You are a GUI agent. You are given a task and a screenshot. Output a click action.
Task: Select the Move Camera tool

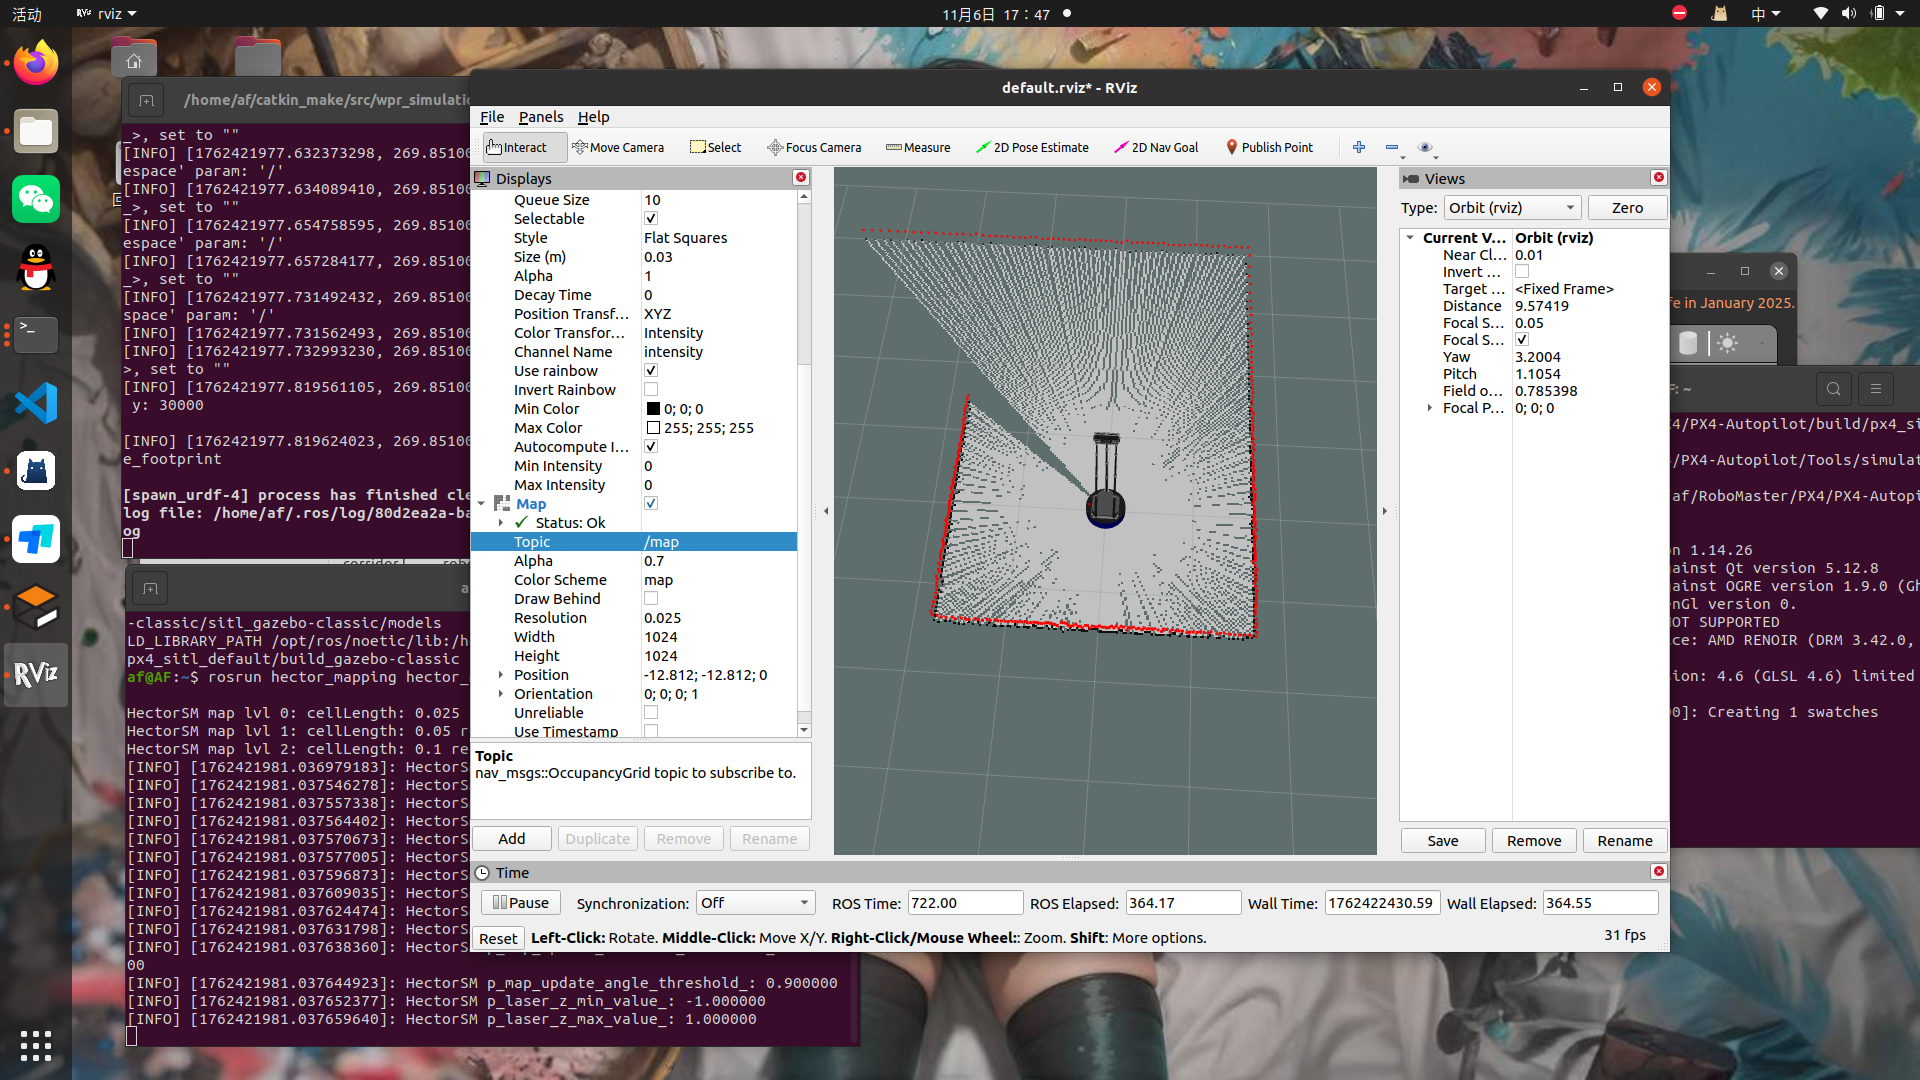pos(618,147)
